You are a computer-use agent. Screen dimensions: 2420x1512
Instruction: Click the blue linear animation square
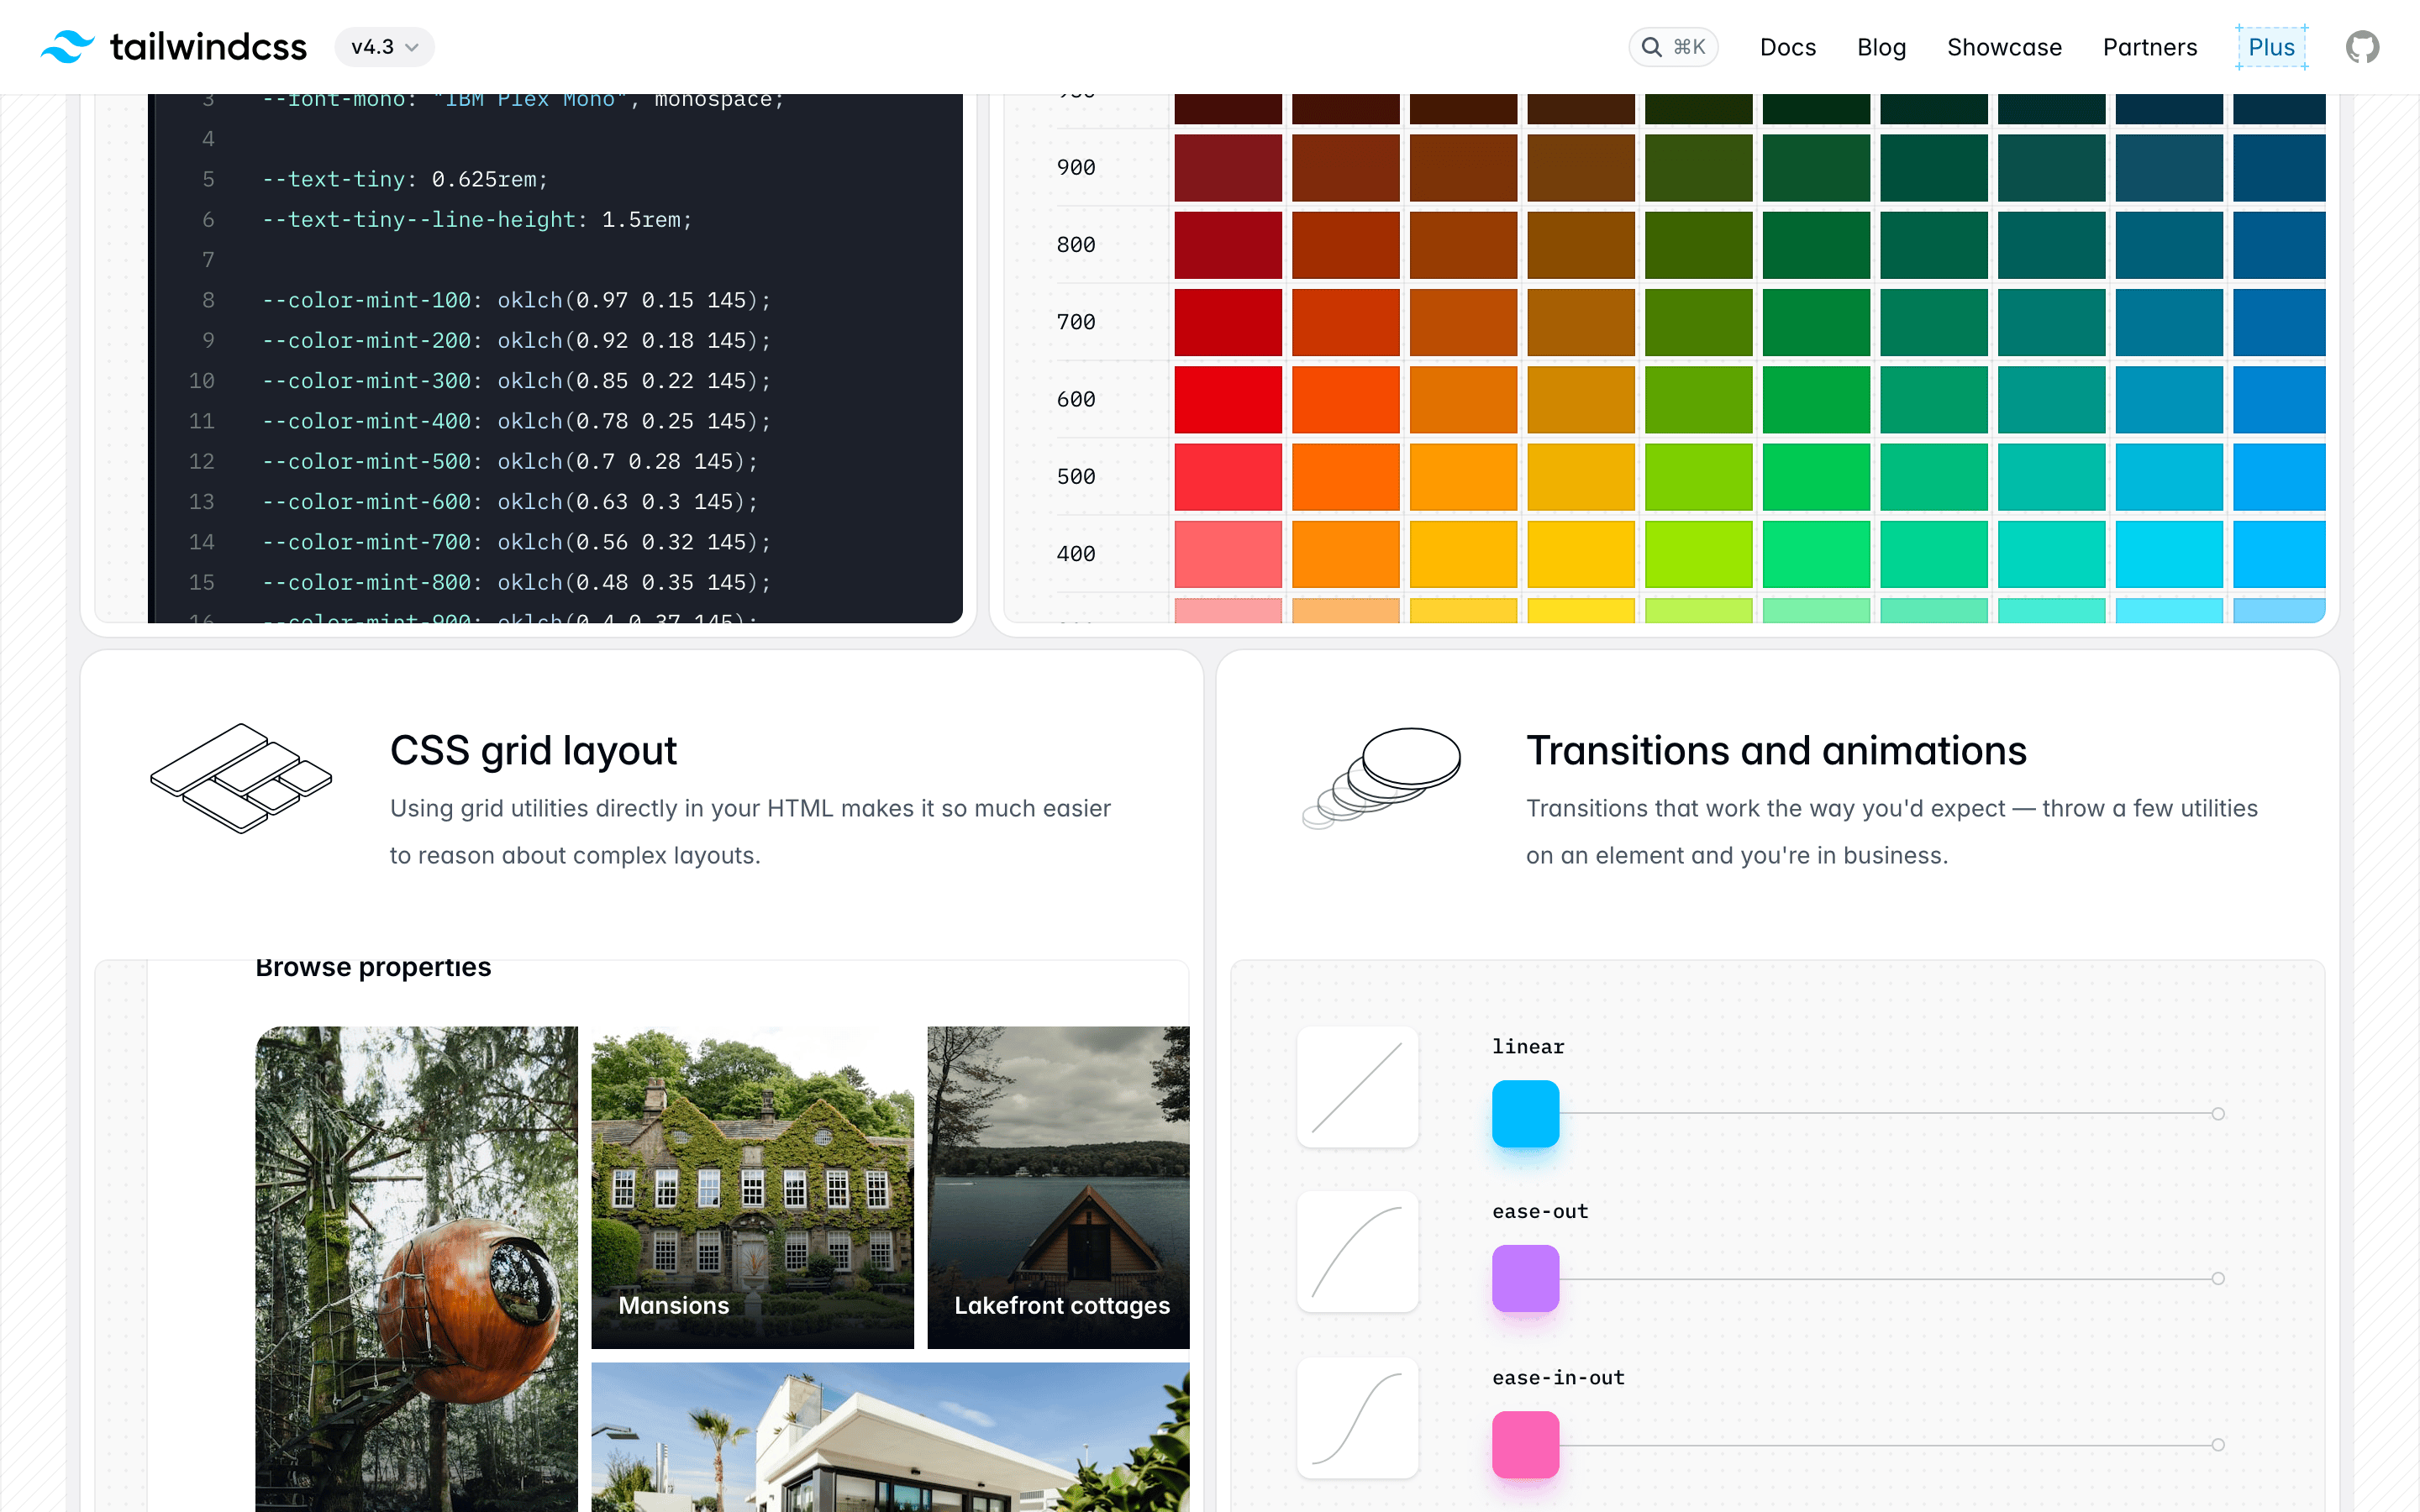[1525, 1113]
